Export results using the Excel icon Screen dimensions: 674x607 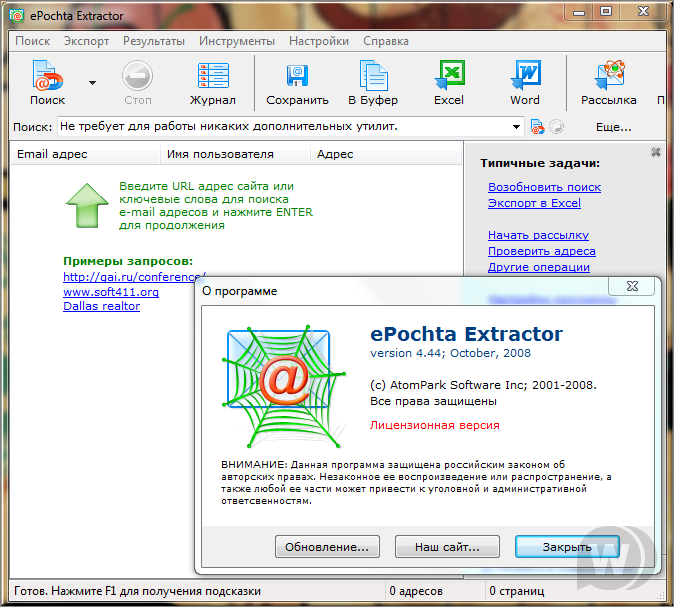pos(449,83)
